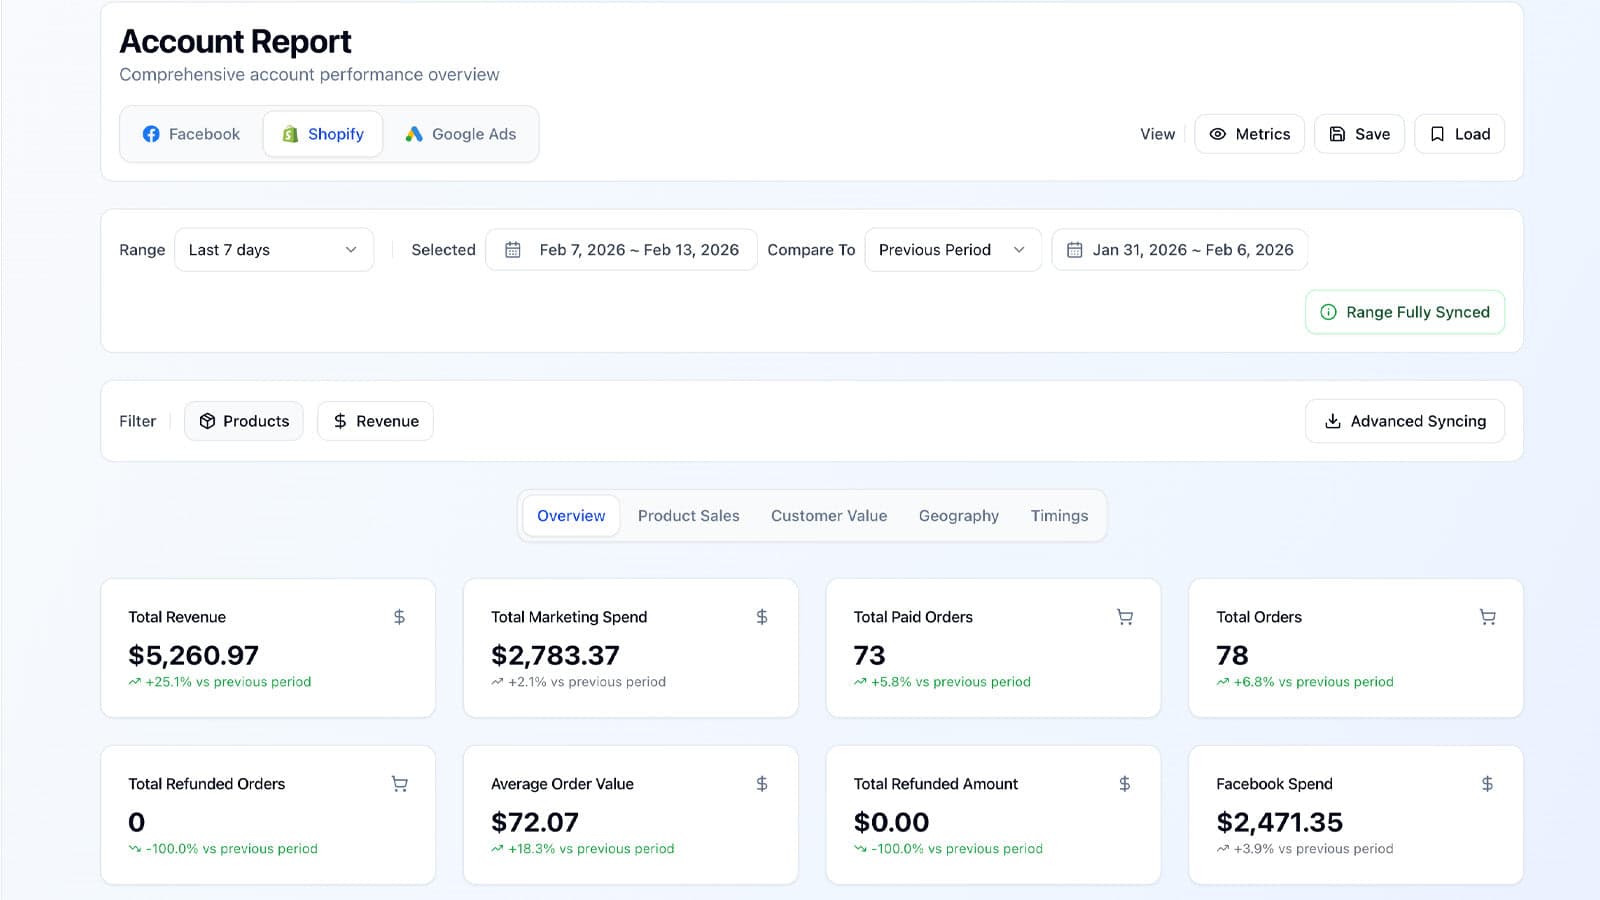Click the download icon in Advanced Syncing
This screenshot has height=900, width=1600.
[x=1332, y=421]
